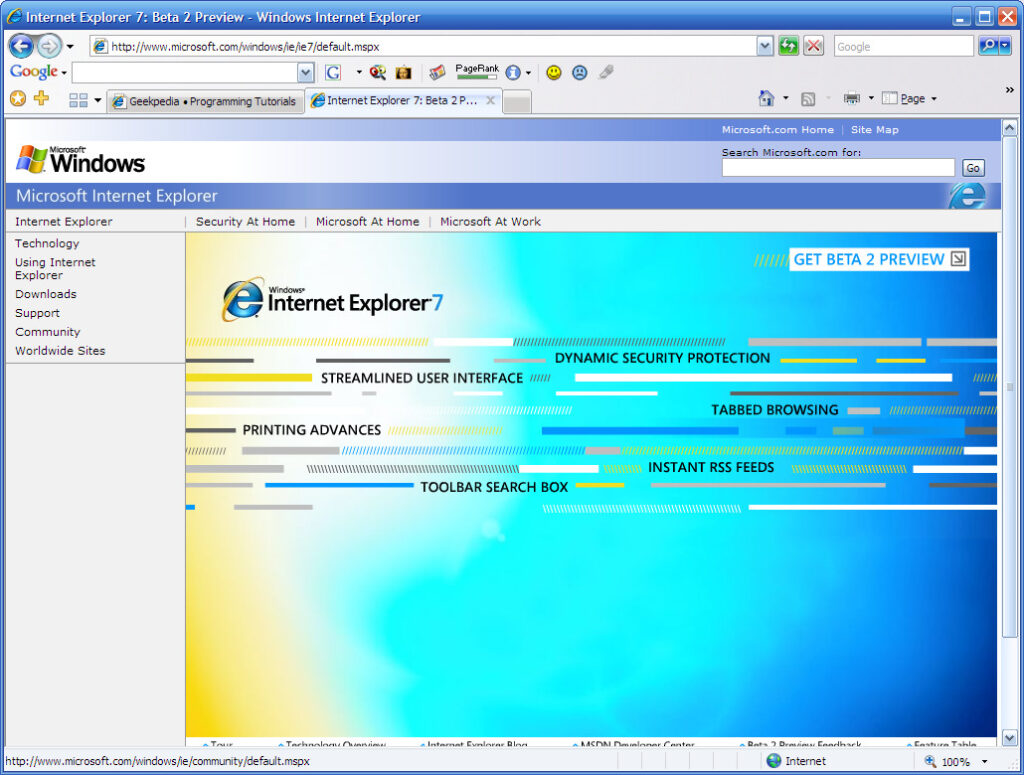Open the Community sidebar link
The image size is (1024, 775).
[x=48, y=332]
